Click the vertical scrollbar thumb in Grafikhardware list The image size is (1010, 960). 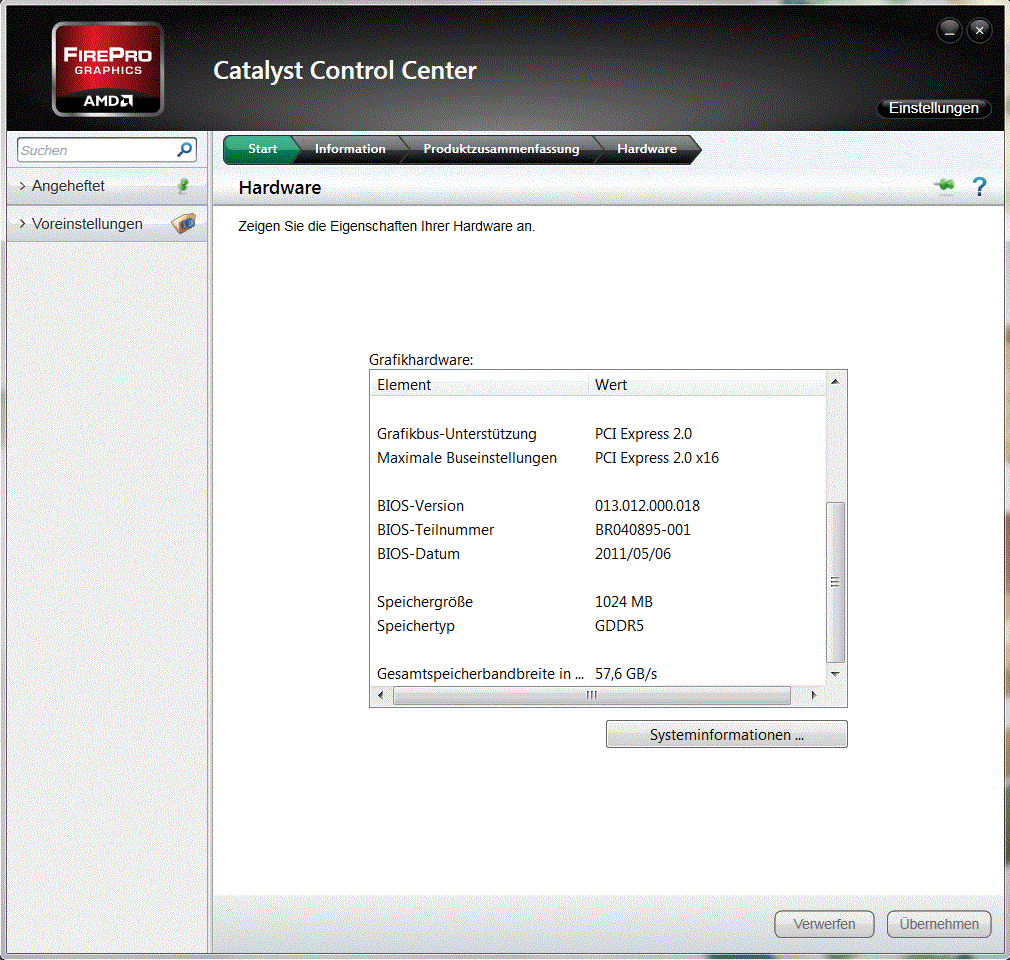[x=835, y=582]
